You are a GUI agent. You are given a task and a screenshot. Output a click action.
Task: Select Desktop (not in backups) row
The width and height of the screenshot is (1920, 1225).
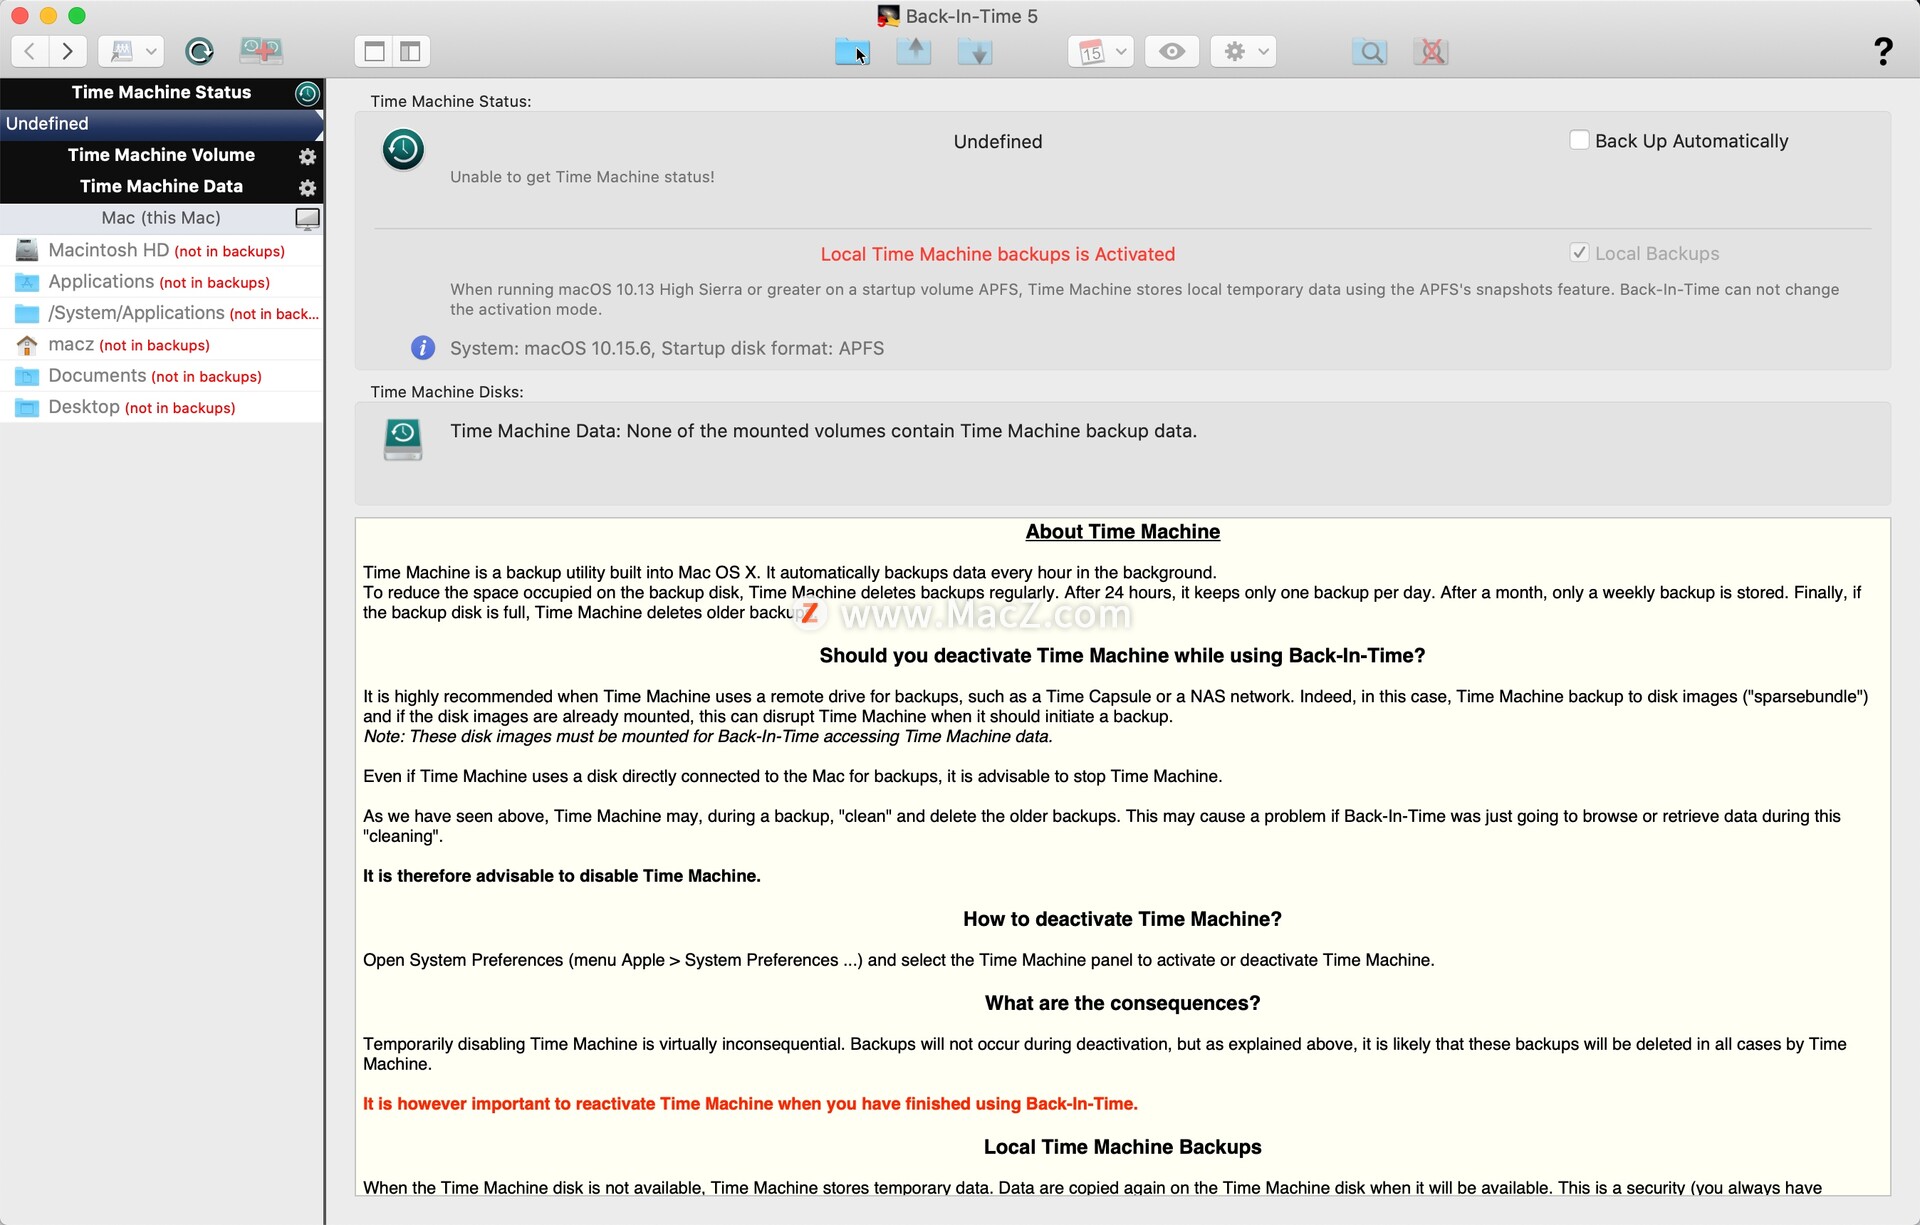pyautogui.click(x=161, y=407)
